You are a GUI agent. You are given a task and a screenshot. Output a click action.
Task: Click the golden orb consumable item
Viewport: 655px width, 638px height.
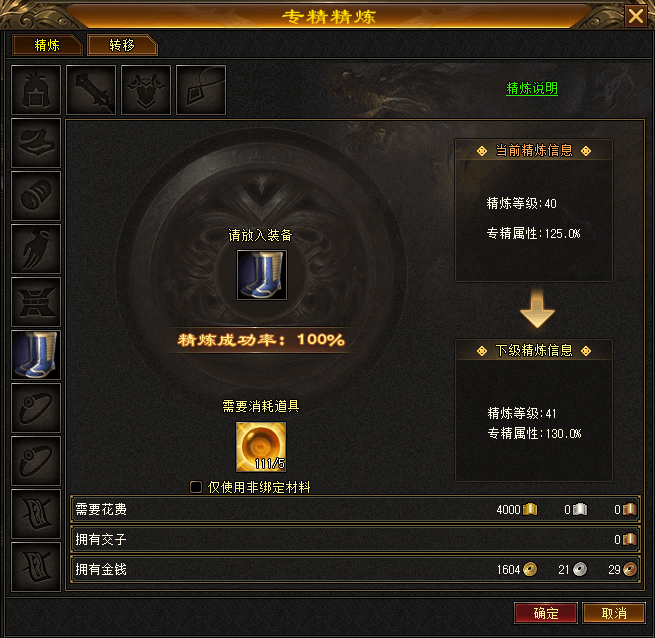coord(261,447)
